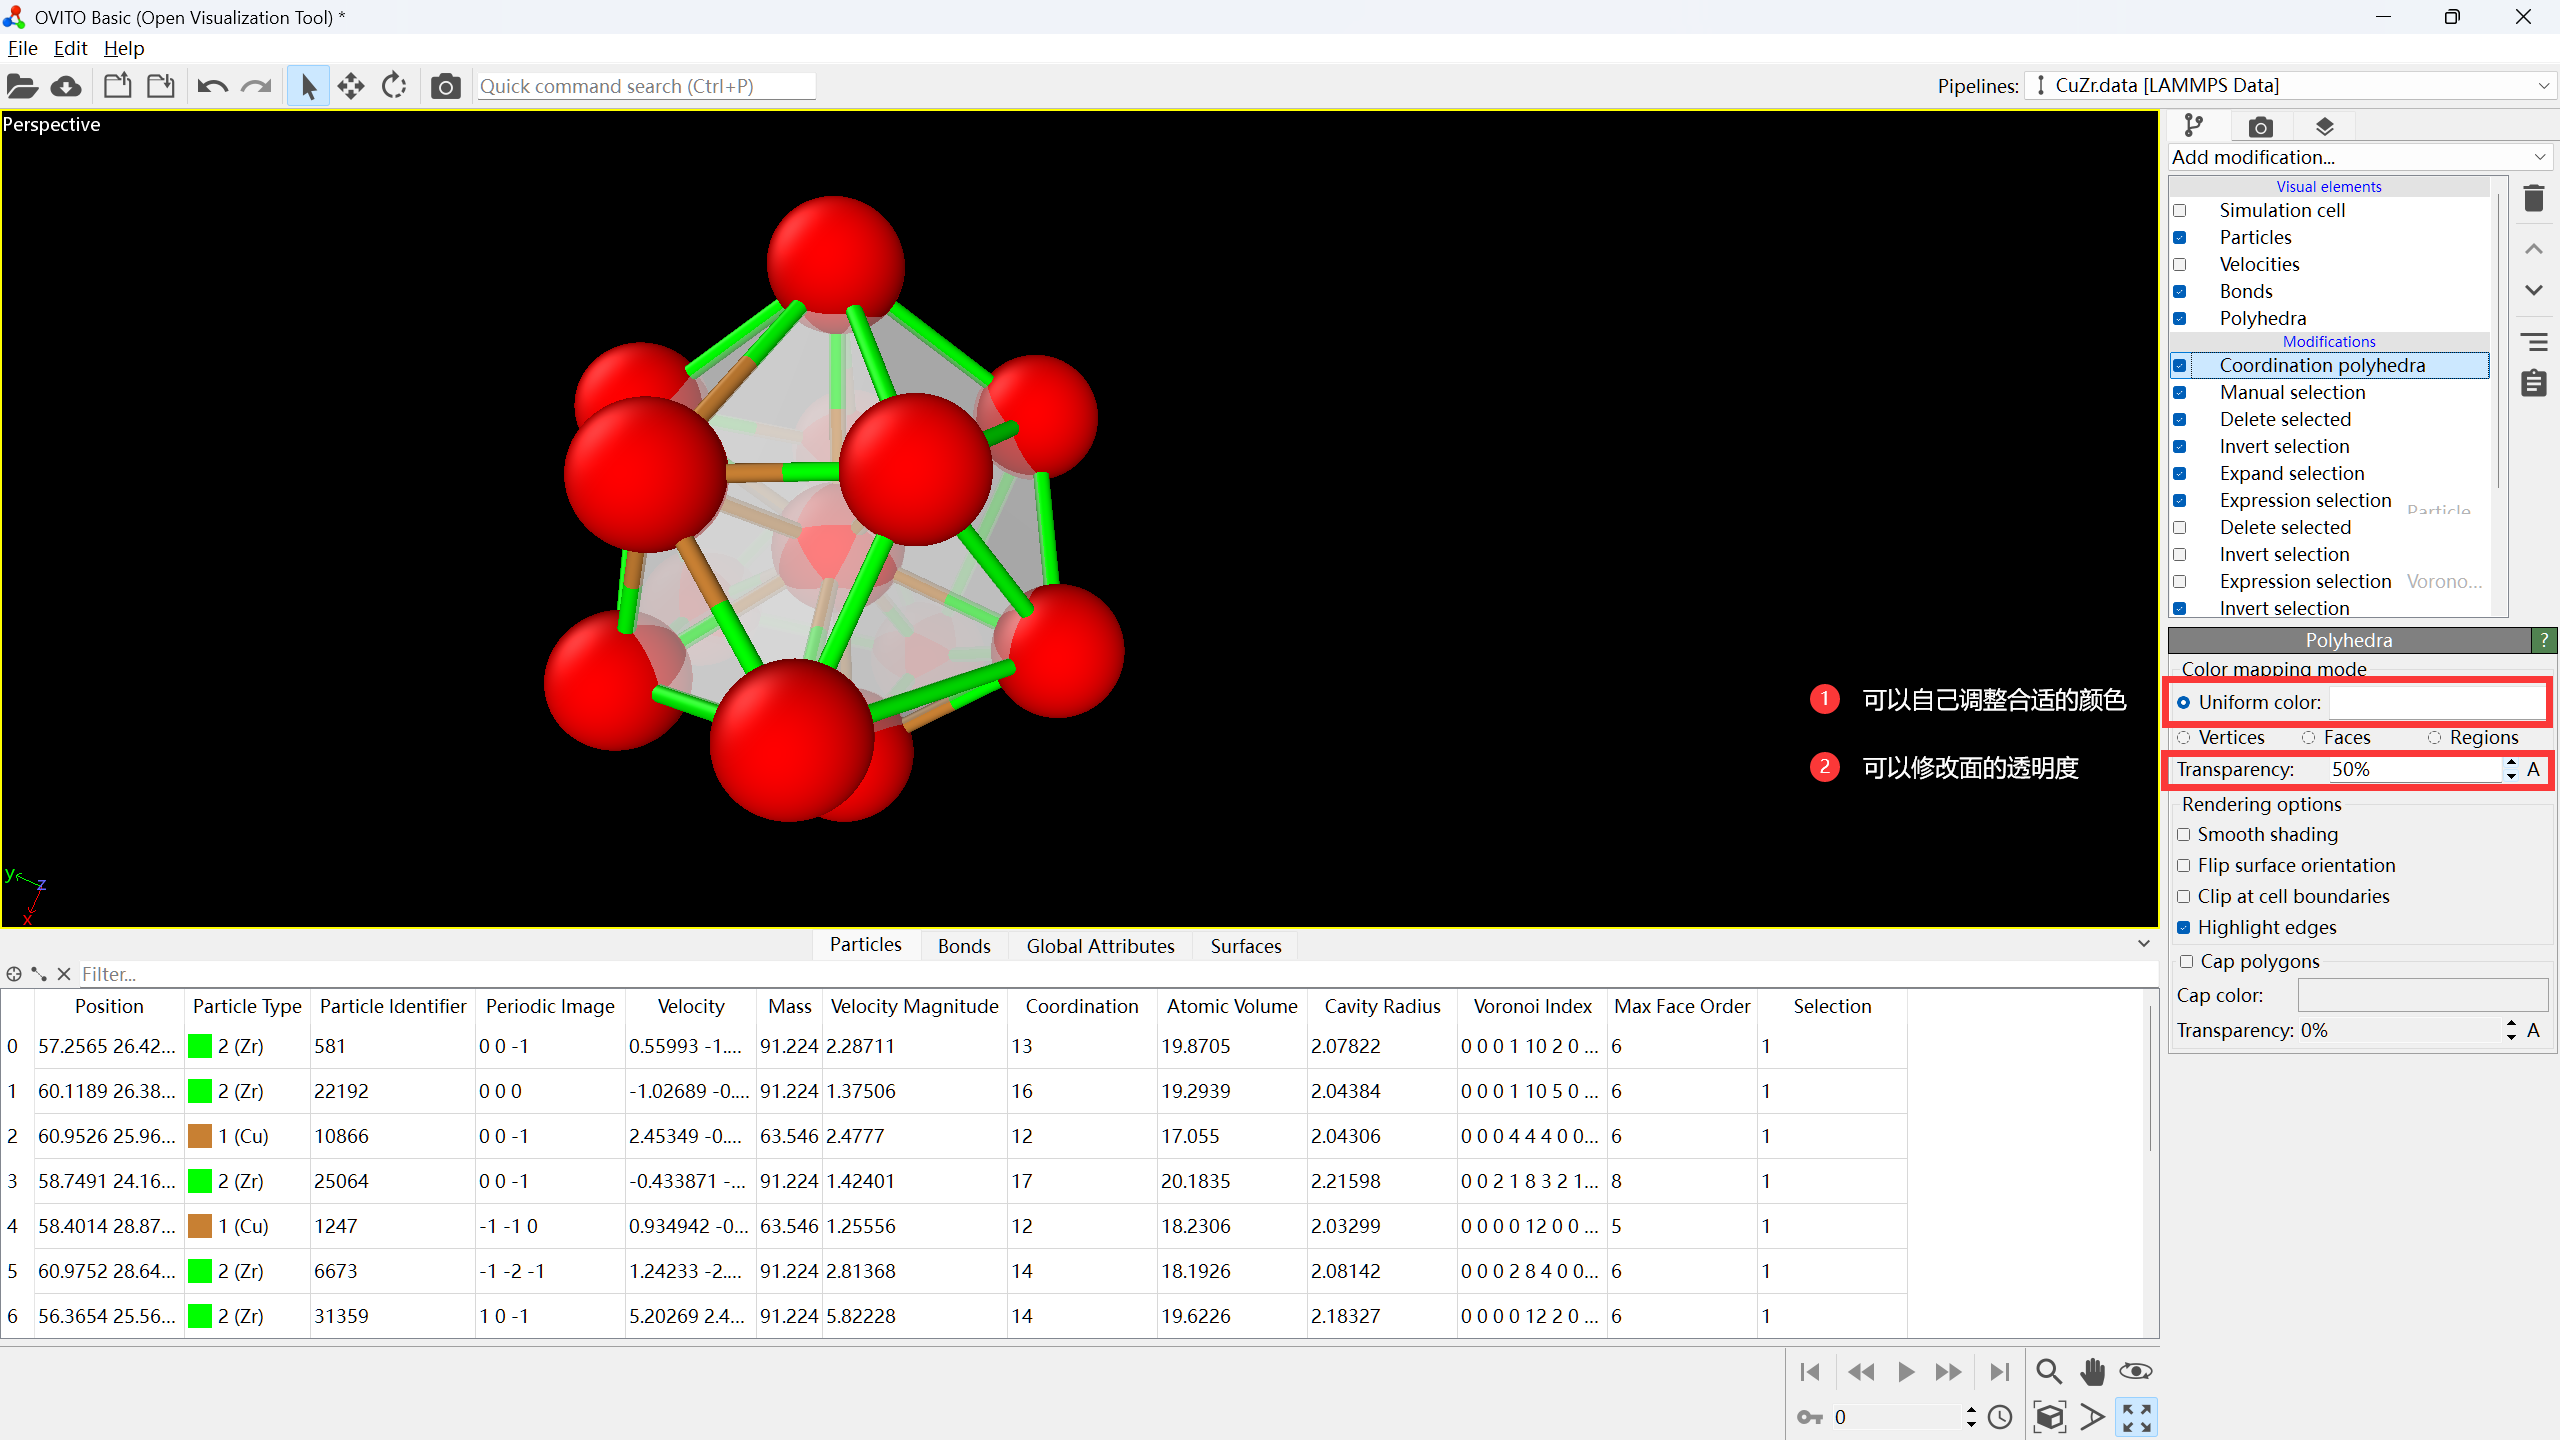Open the Edit menu
Screen dimensions: 2560x1440
point(70,48)
